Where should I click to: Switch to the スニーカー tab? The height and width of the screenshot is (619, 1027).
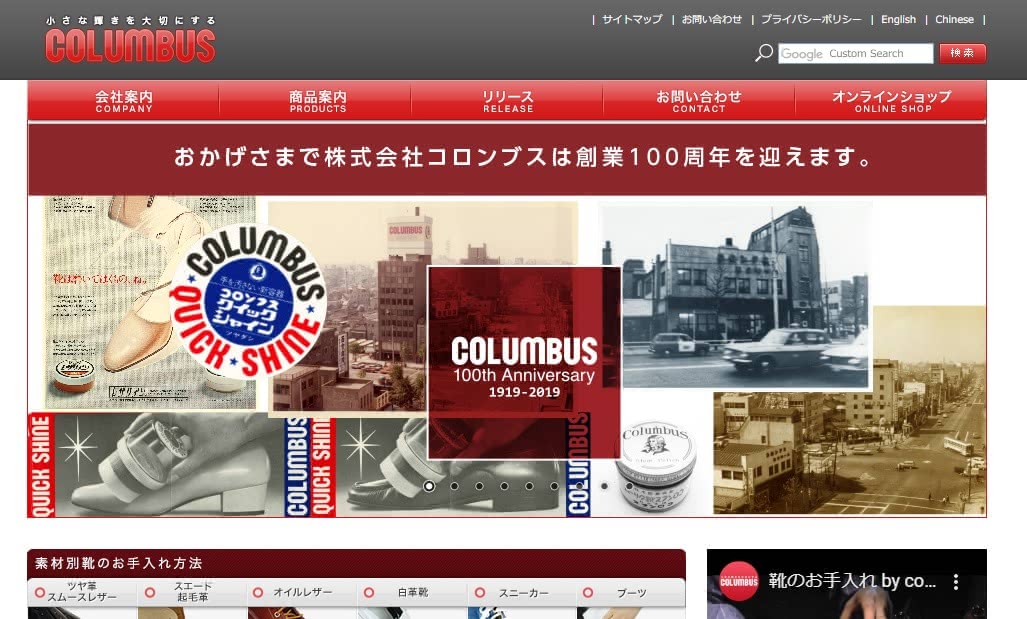pos(523,592)
